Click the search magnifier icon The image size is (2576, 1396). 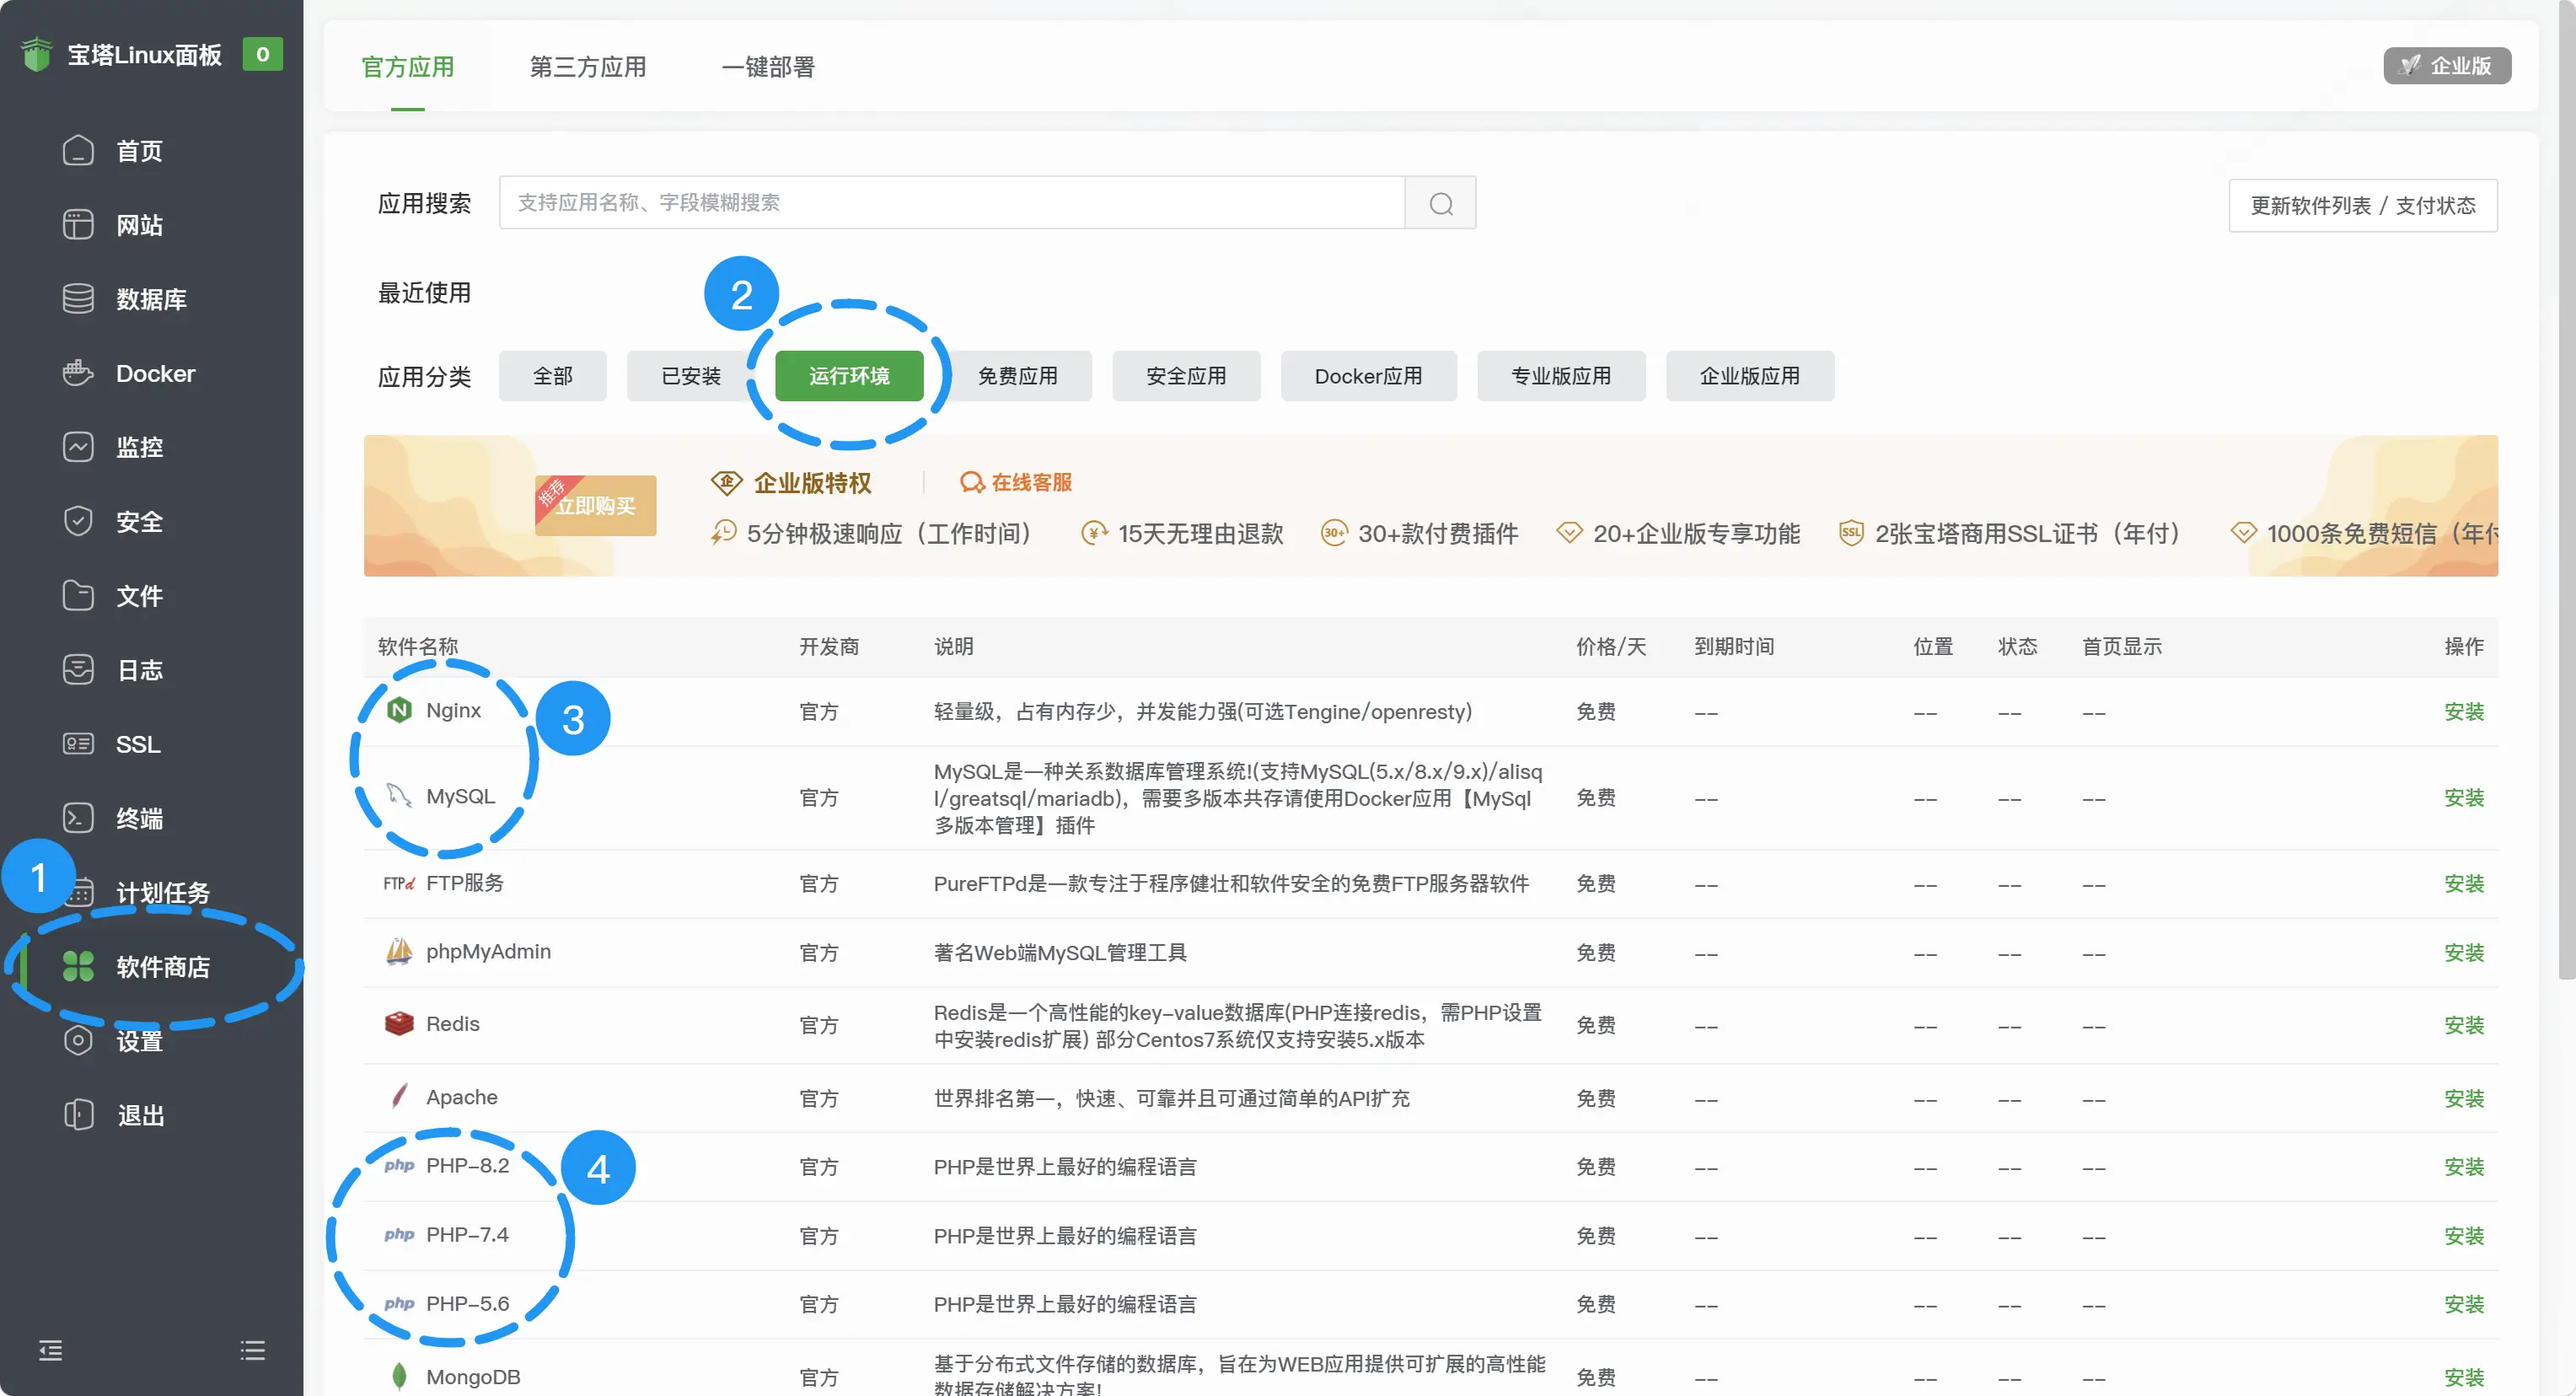1441,203
